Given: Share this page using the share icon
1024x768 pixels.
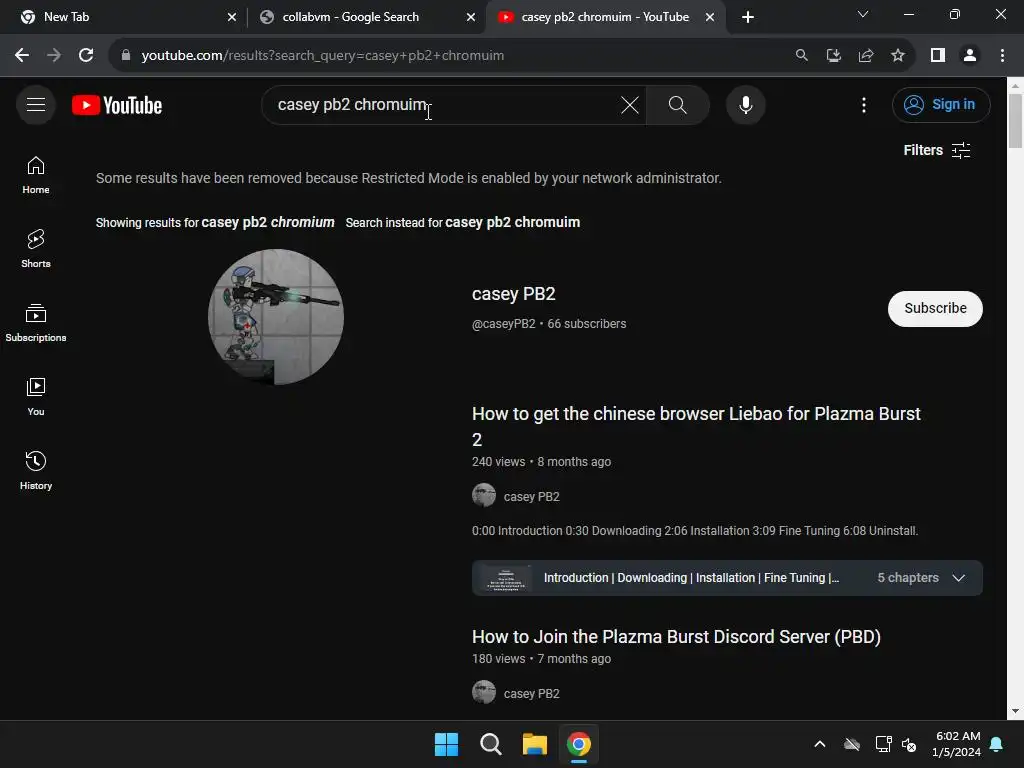Looking at the screenshot, I should (x=866, y=56).
